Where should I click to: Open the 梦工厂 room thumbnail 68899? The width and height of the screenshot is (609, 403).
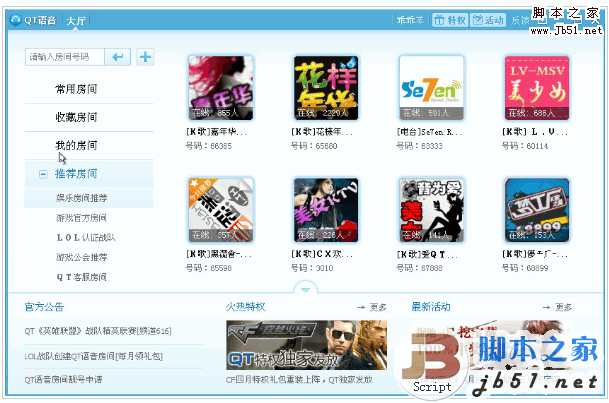537,210
